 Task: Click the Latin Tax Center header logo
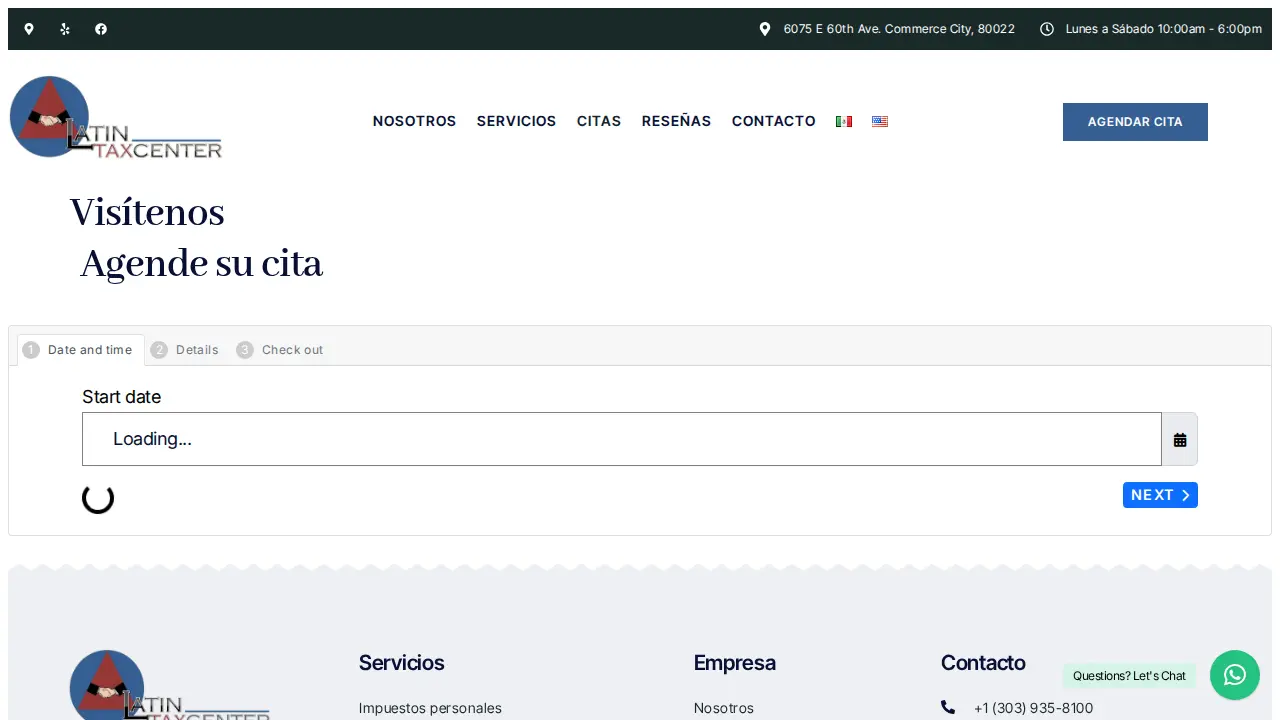pyautogui.click(x=116, y=118)
